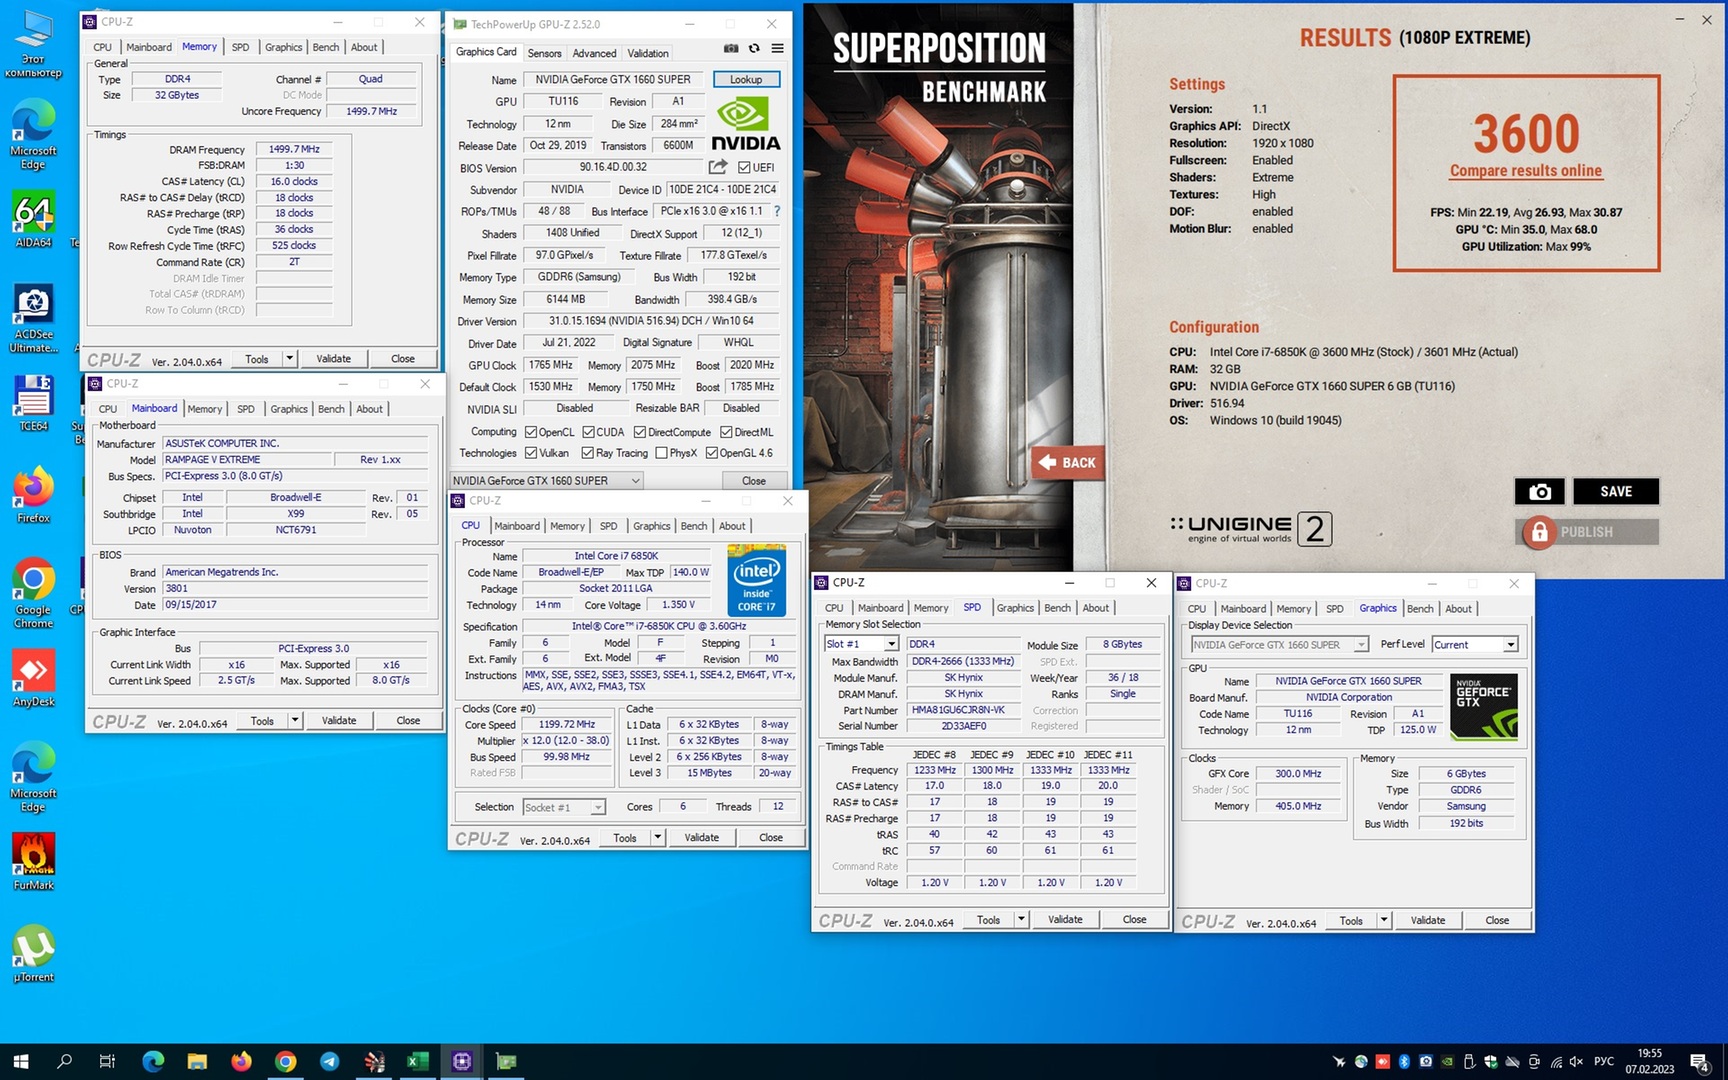The width and height of the screenshot is (1728, 1080).
Task: Open AIDA64 desktop icon
Action: [33, 220]
